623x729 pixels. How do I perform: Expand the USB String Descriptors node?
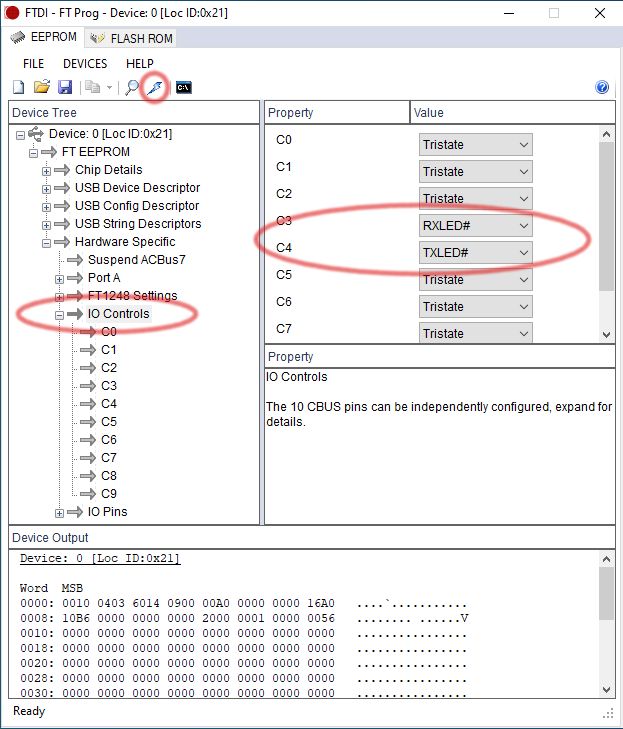(x=46, y=225)
